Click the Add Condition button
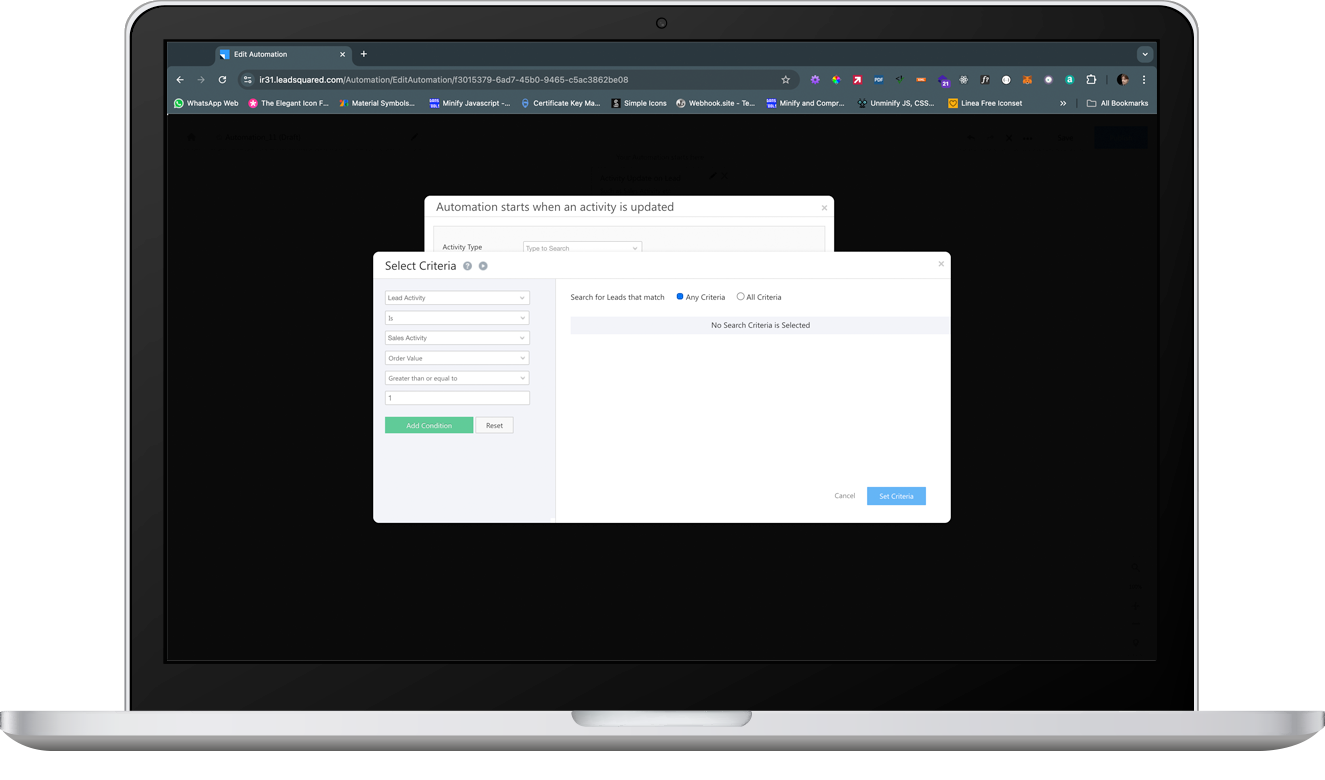 pos(429,425)
